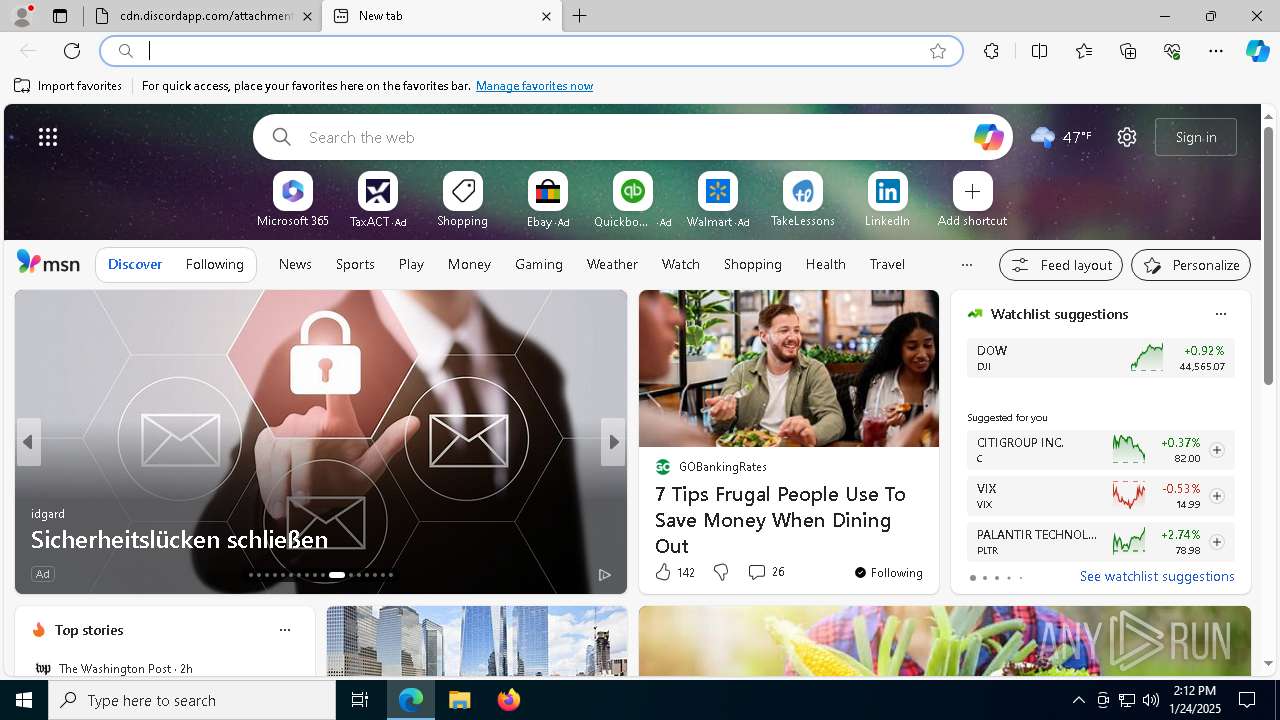Open Sicherheitslücken schließen headline
The width and height of the screenshot is (1280, 720).
tap(179, 539)
